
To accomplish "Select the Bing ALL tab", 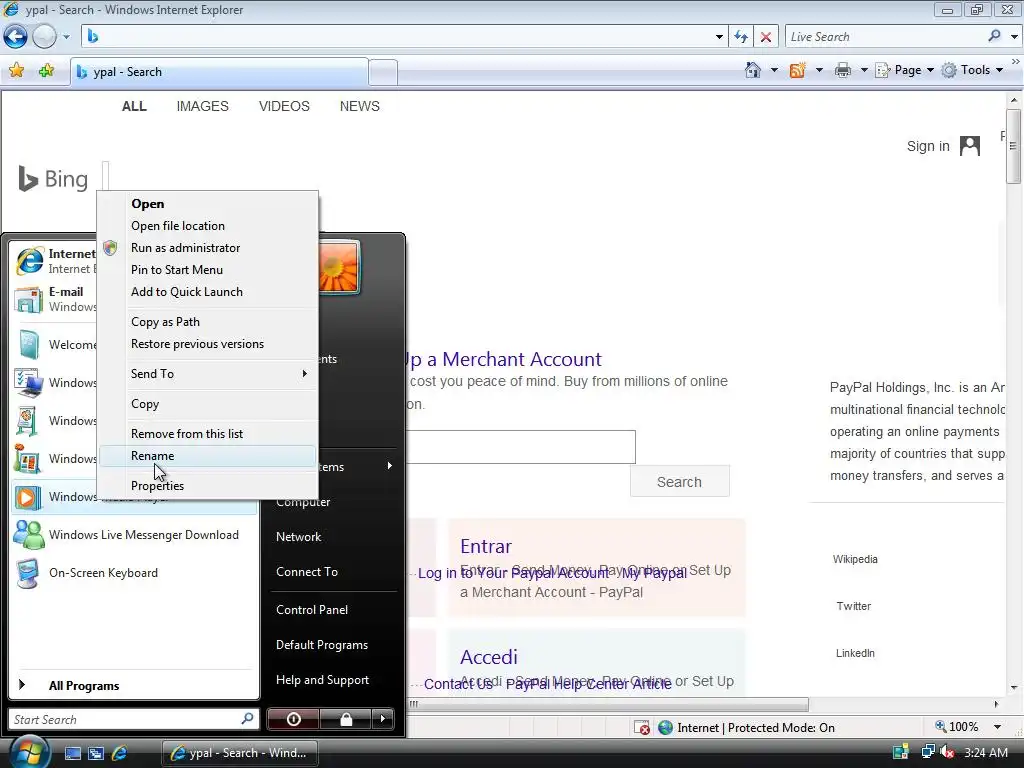I will click(134, 106).
